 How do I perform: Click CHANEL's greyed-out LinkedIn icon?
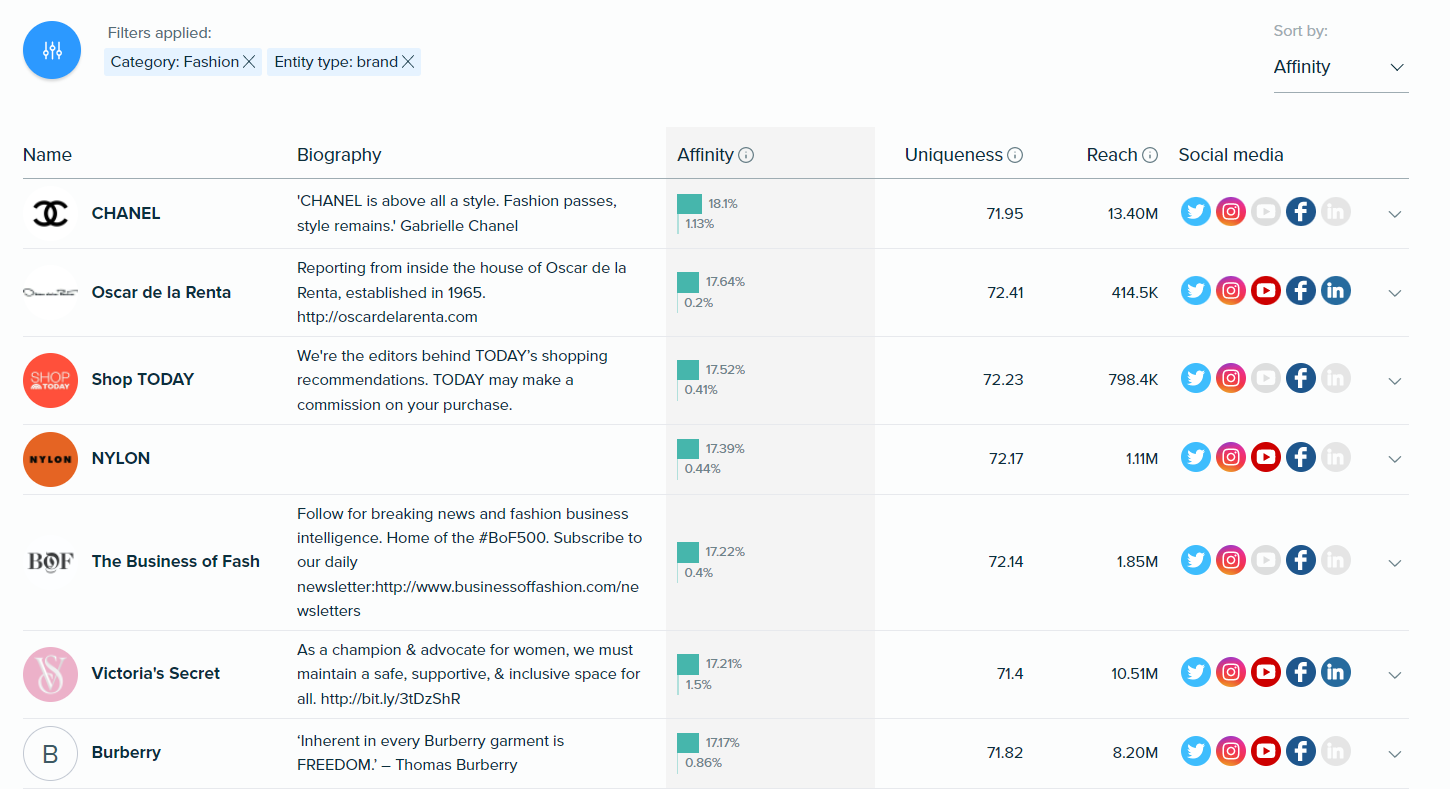coord(1335,212)
